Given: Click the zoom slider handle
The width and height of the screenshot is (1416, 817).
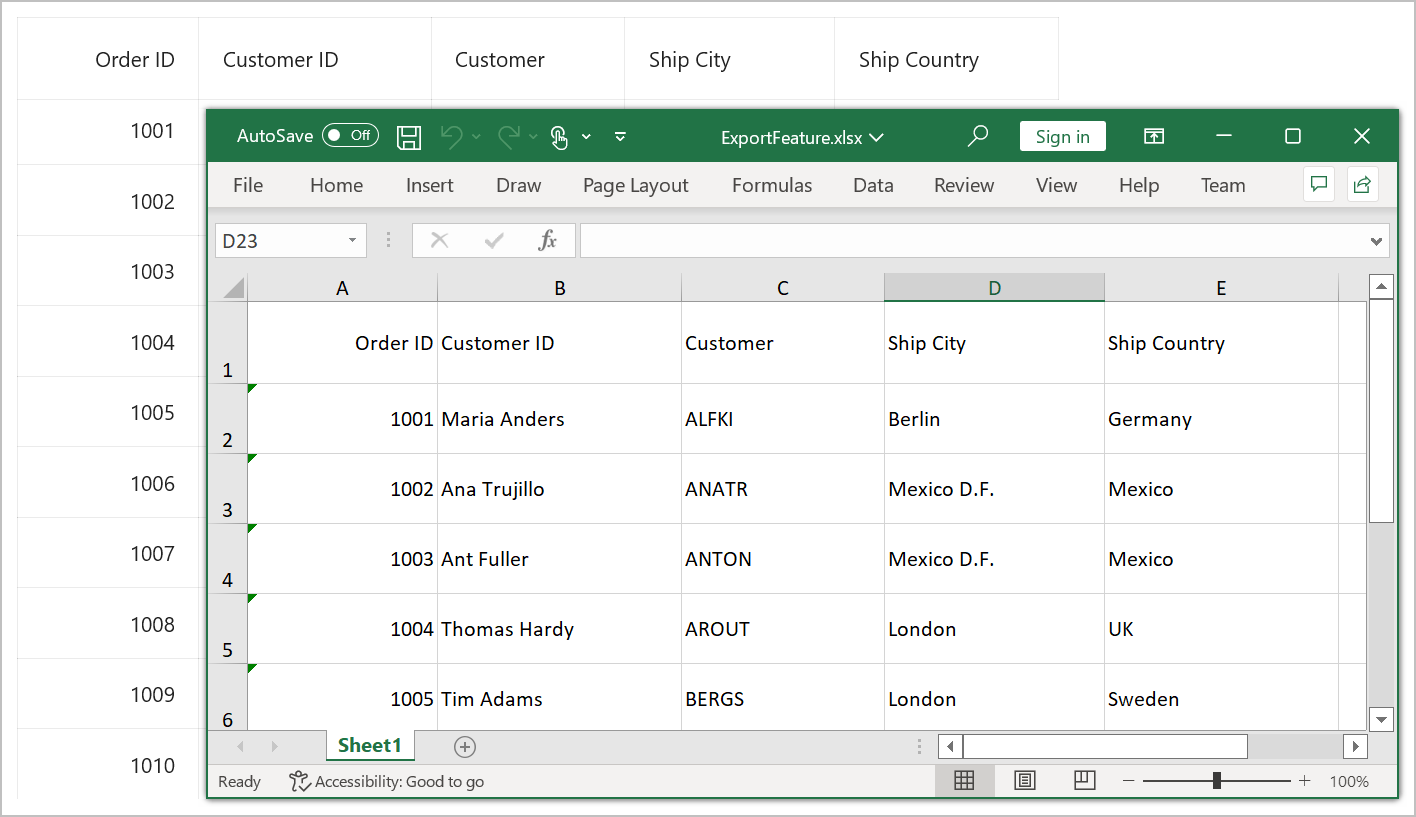Looking at the screenshot, I should click(x=1217, y=781).
